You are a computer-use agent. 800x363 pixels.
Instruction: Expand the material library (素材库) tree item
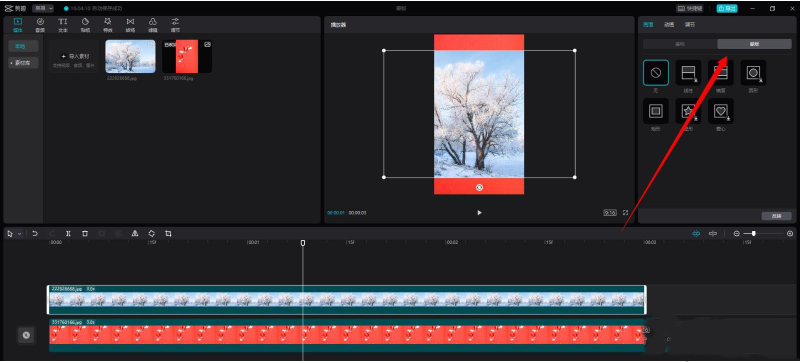tap(23, 63)
